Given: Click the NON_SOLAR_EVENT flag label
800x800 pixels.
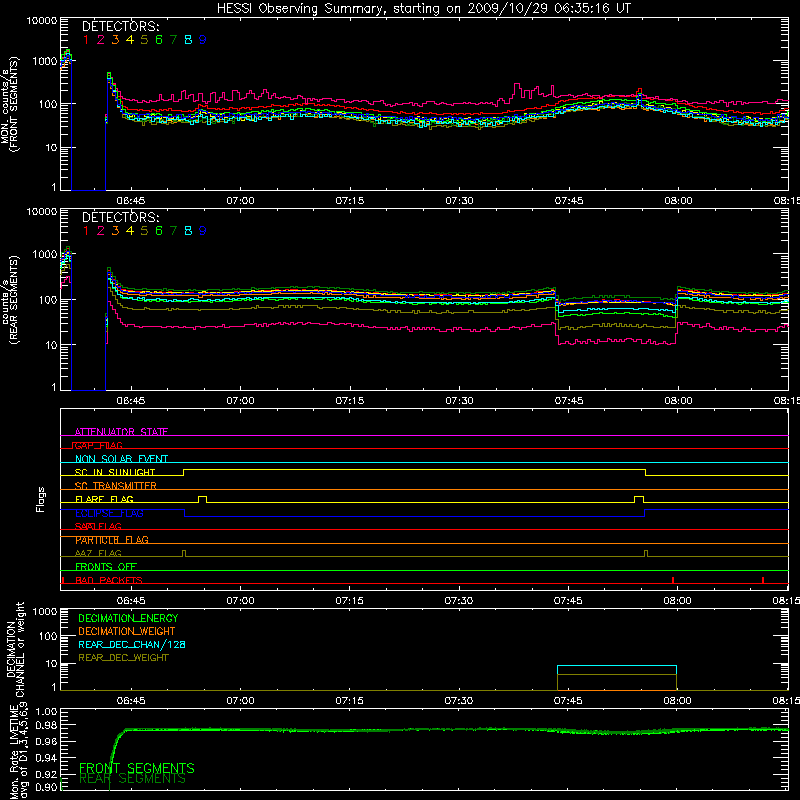Looking at the screenshot, I should pyautogui.click(x=121, y=459).
